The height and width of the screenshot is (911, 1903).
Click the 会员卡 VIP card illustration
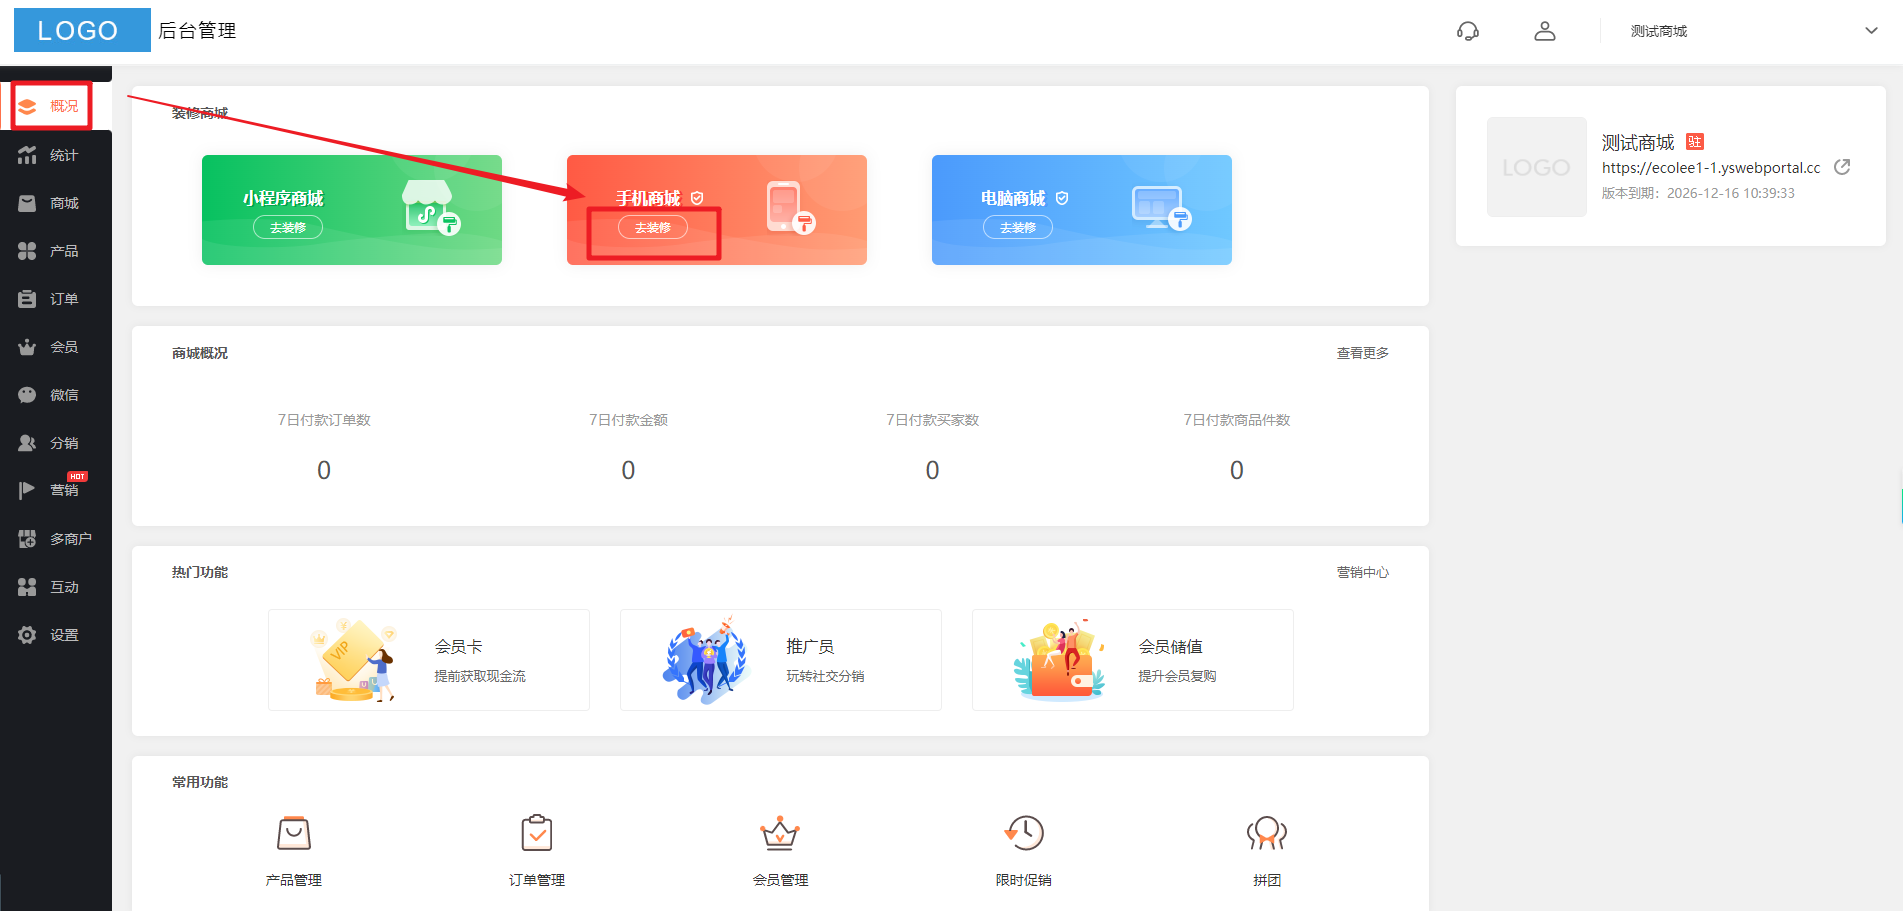click(x=355, y=660)
